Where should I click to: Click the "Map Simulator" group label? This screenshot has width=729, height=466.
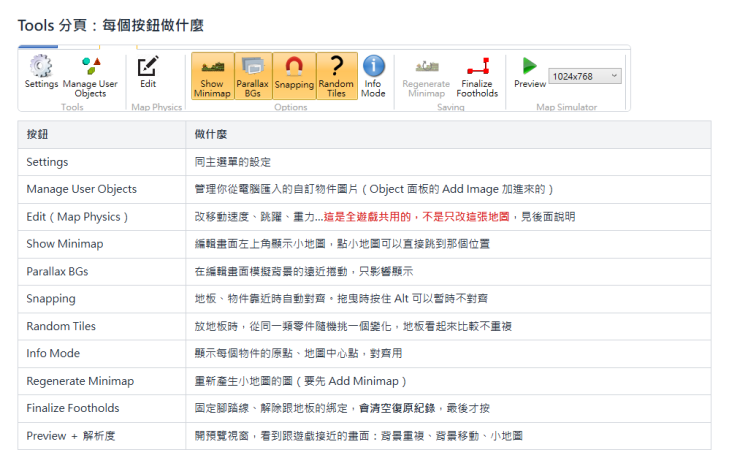tap(566, 107)
